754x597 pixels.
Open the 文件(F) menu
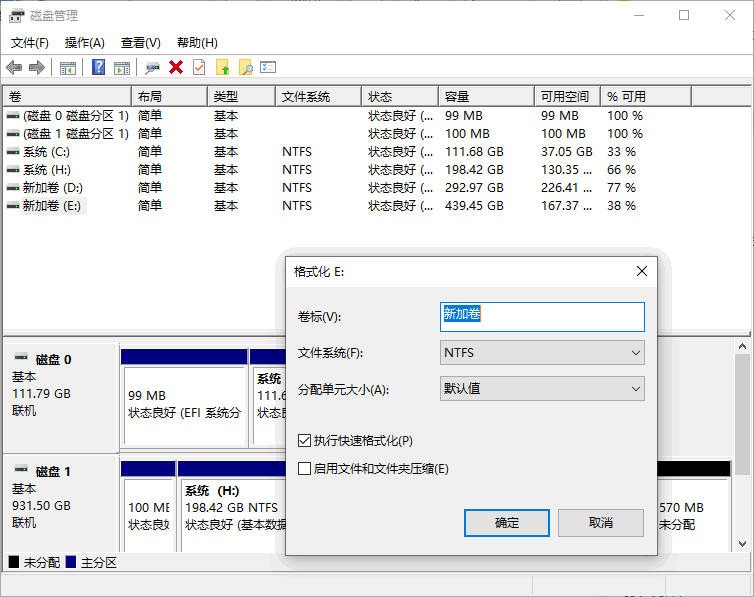pyautogui.click(x=30, y=43)
